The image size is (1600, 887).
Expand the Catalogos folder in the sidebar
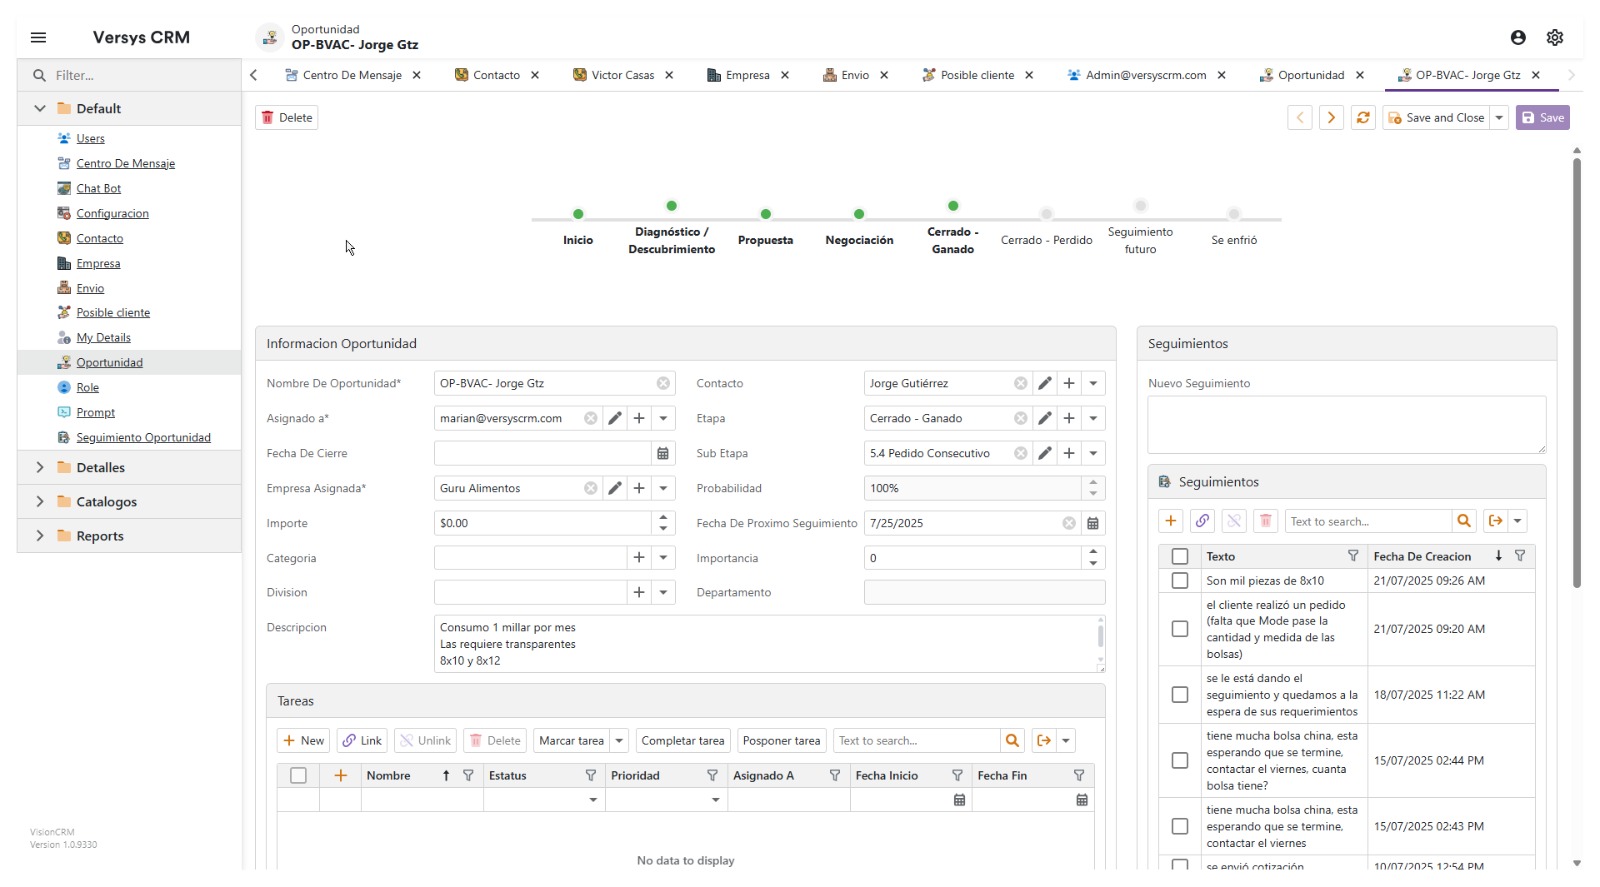point(40,502)
